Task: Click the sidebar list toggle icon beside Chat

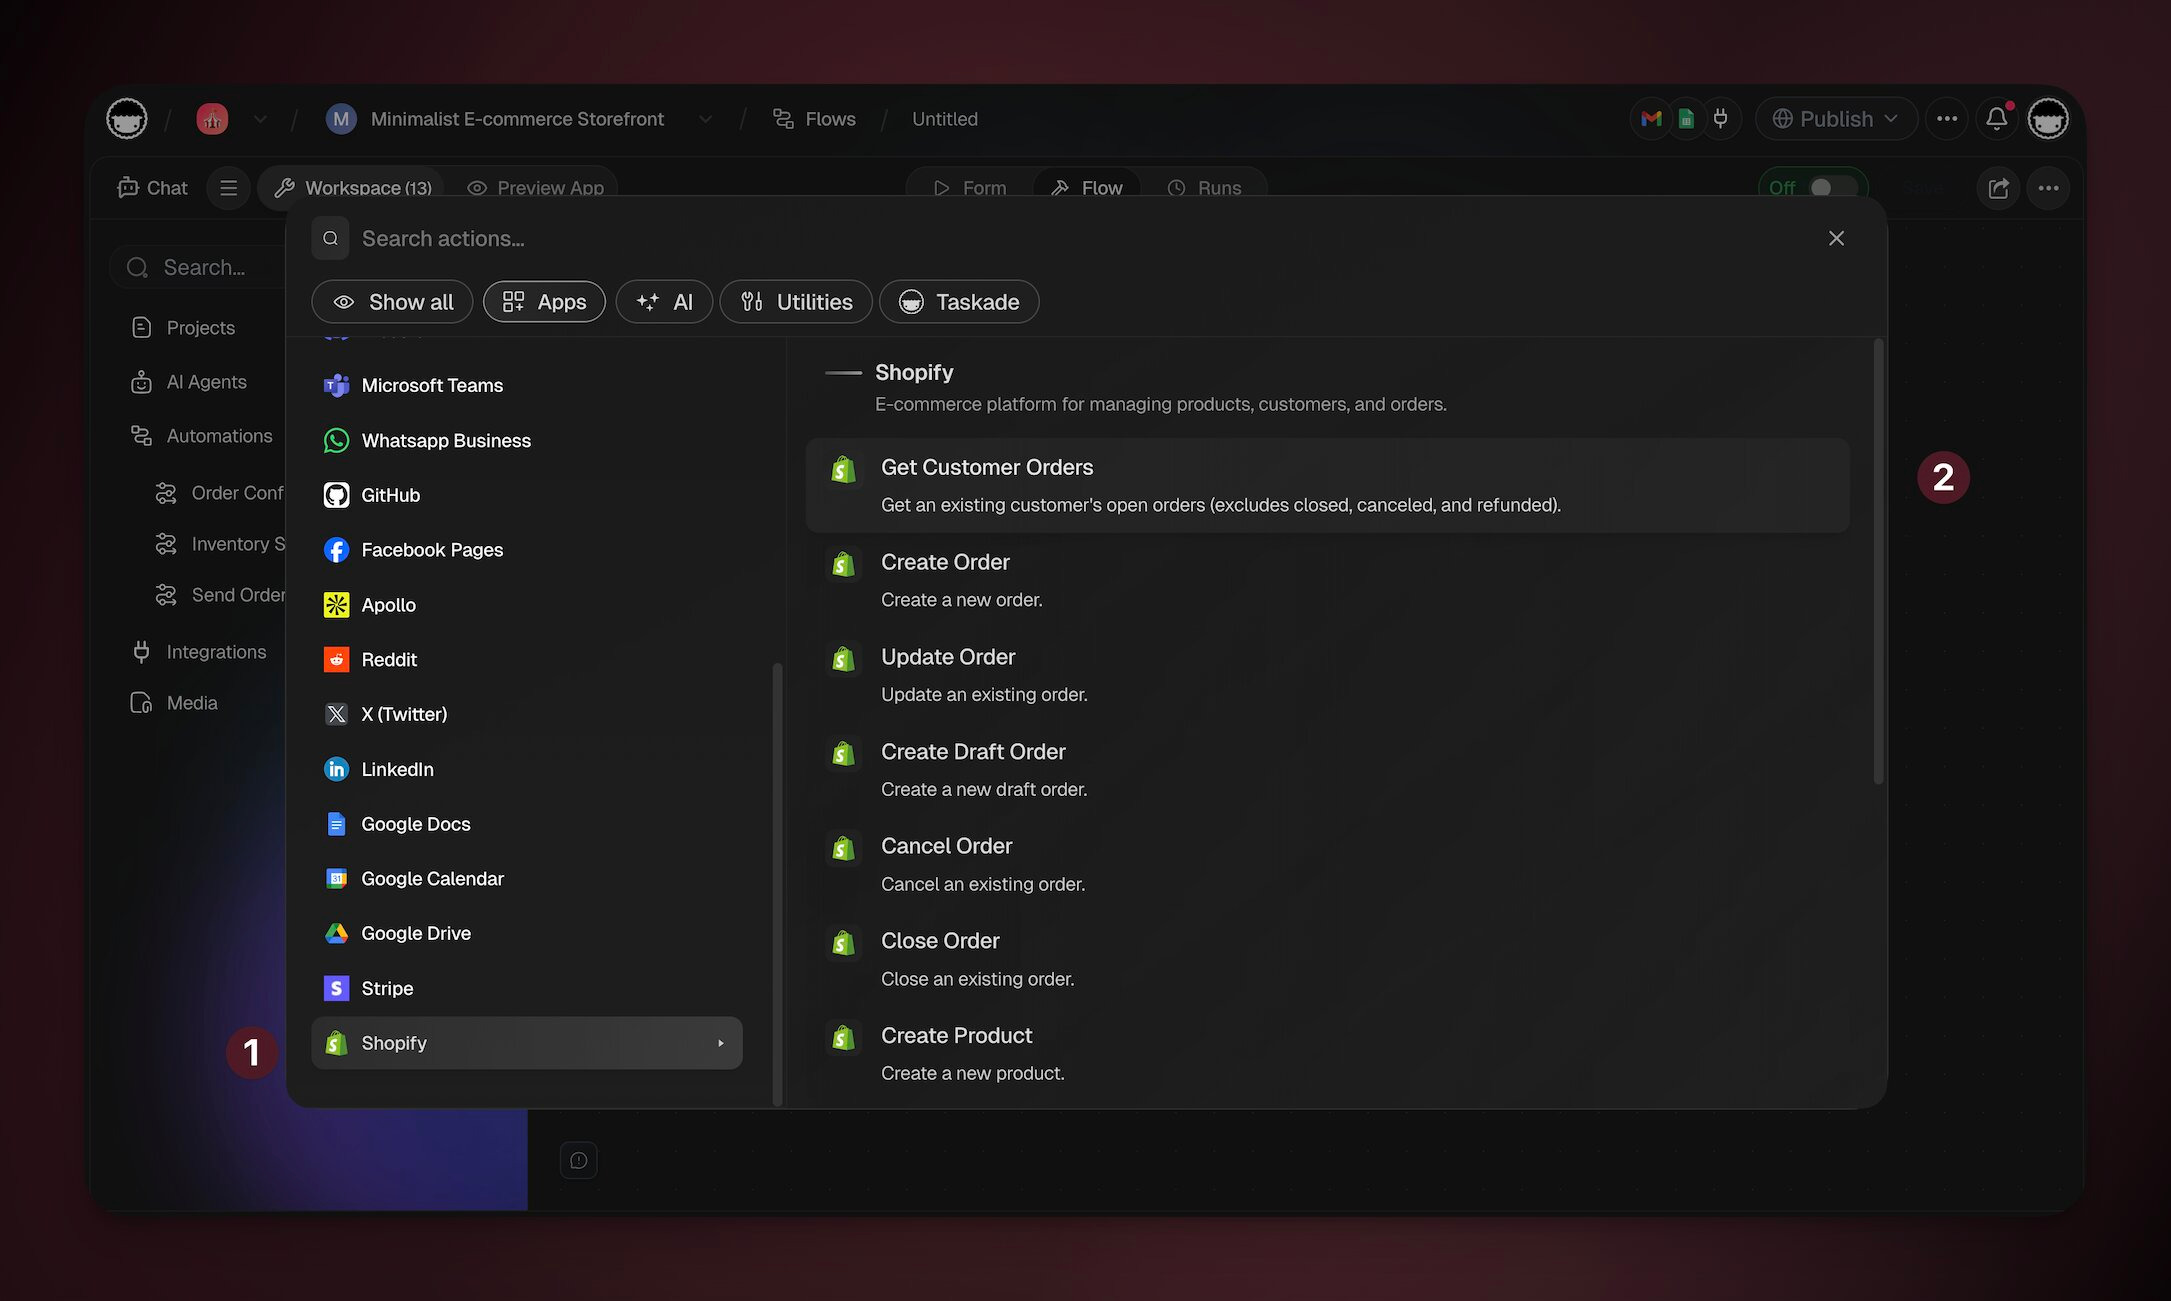Action: pyautogui.click(x=228, y=188)
